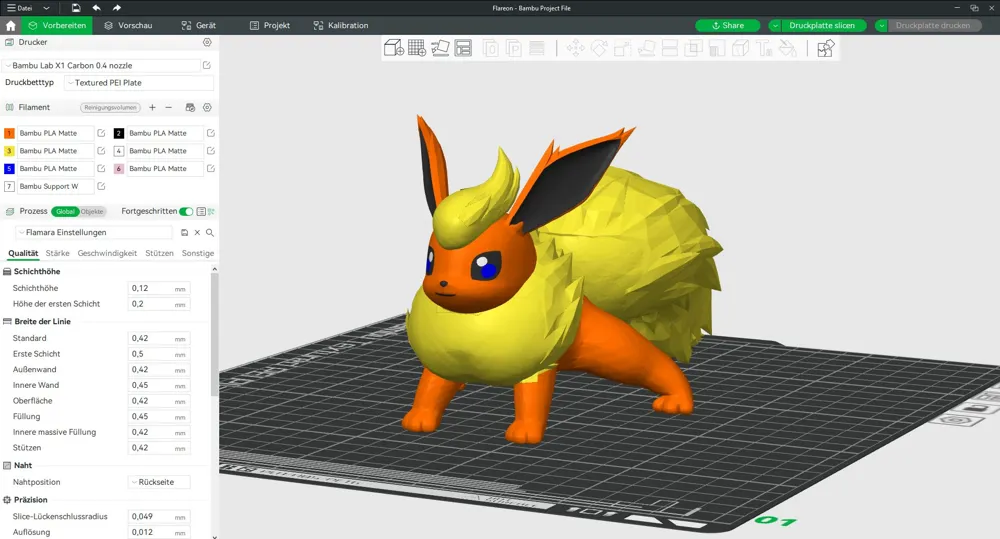The height and width of the screenshot is (539, 1000).
Task: Select the Rotate tool in viewport toolbar
Action: click(599, 48)
